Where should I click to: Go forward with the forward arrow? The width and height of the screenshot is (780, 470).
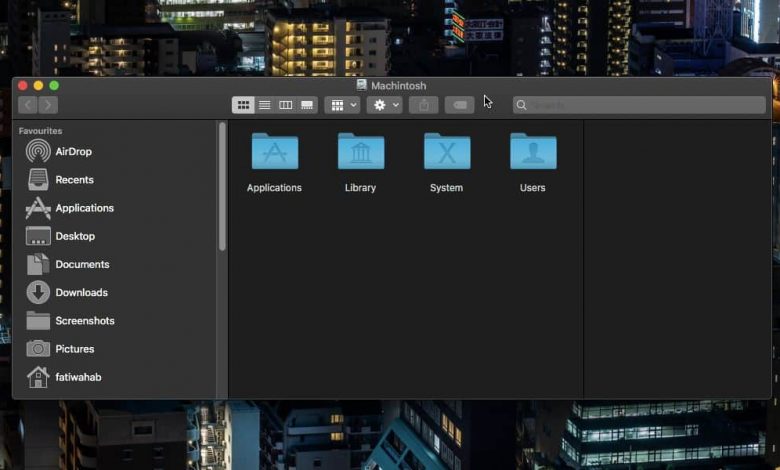[48, 105]
